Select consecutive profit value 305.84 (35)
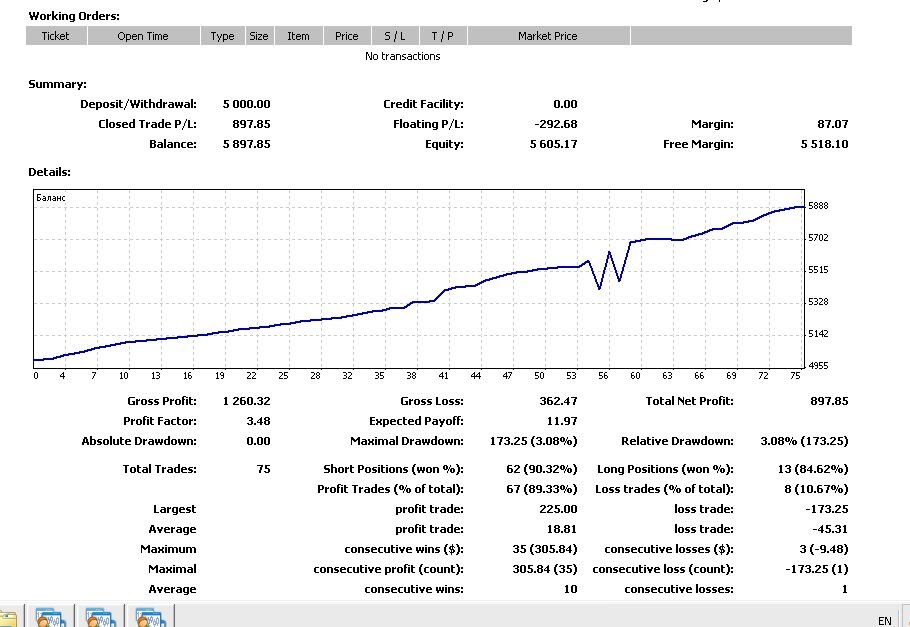This screenshot has width=910, height=627. click(545, 570)
